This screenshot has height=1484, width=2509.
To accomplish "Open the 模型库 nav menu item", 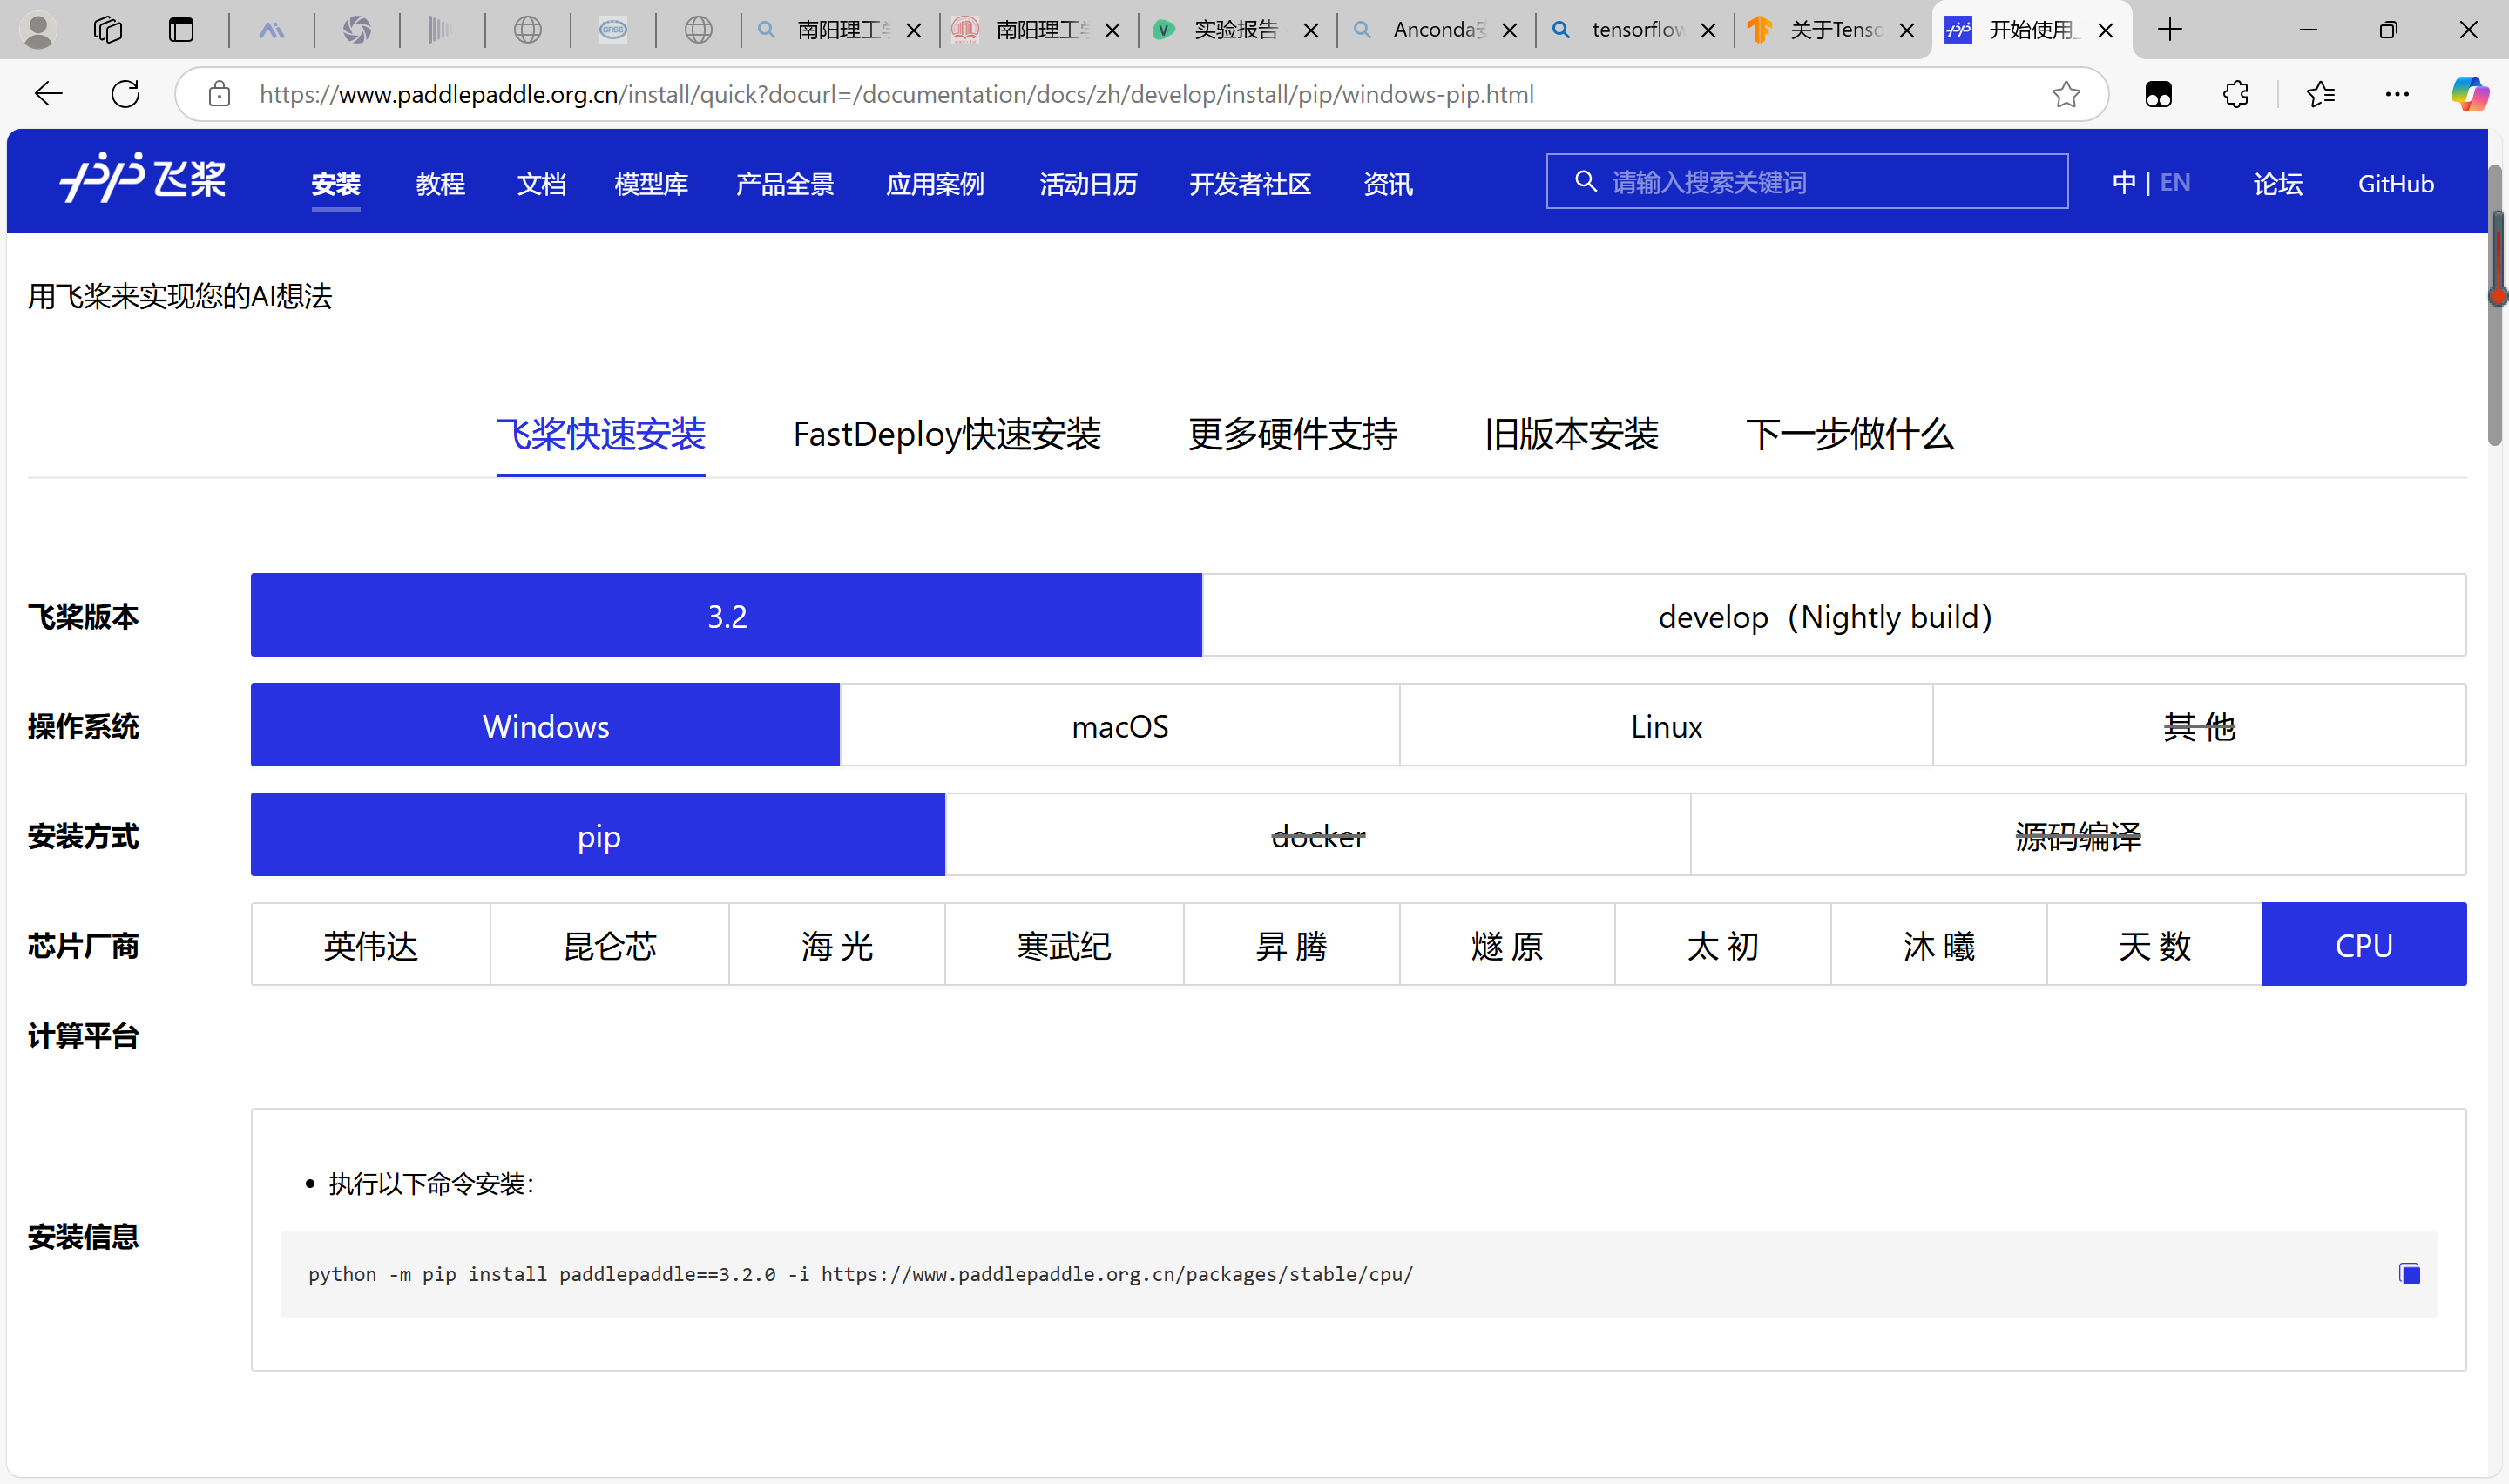I will coord(651,184).
